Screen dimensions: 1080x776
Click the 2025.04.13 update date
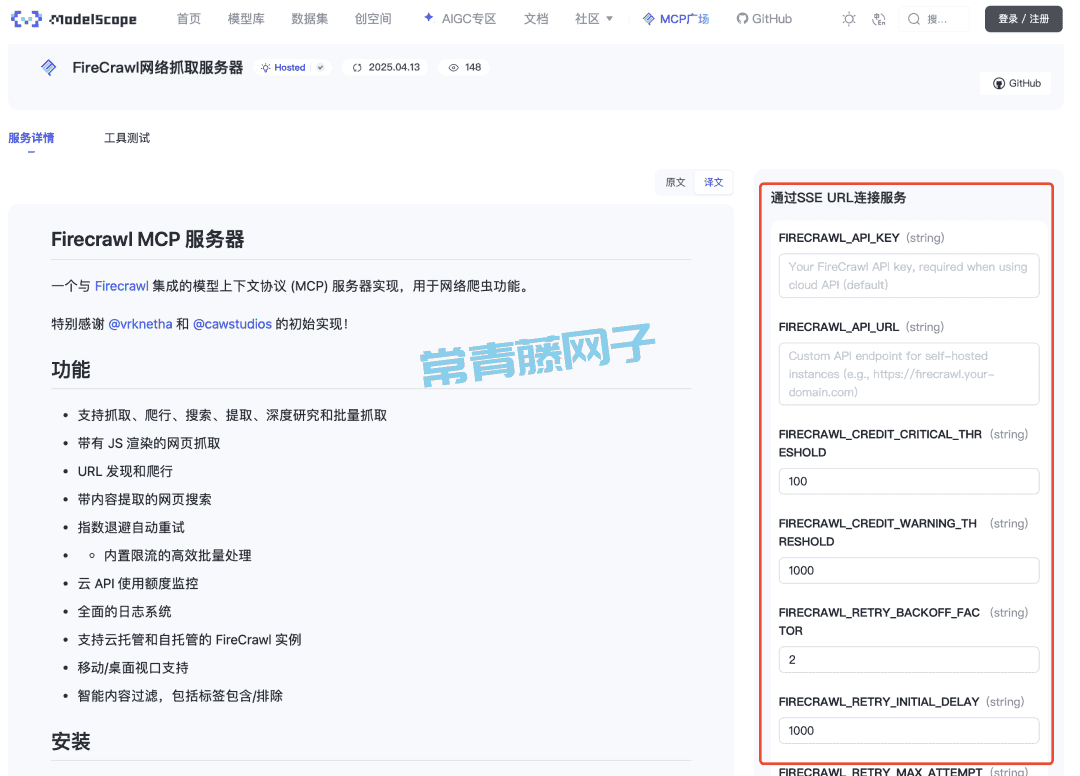[394, 67]
